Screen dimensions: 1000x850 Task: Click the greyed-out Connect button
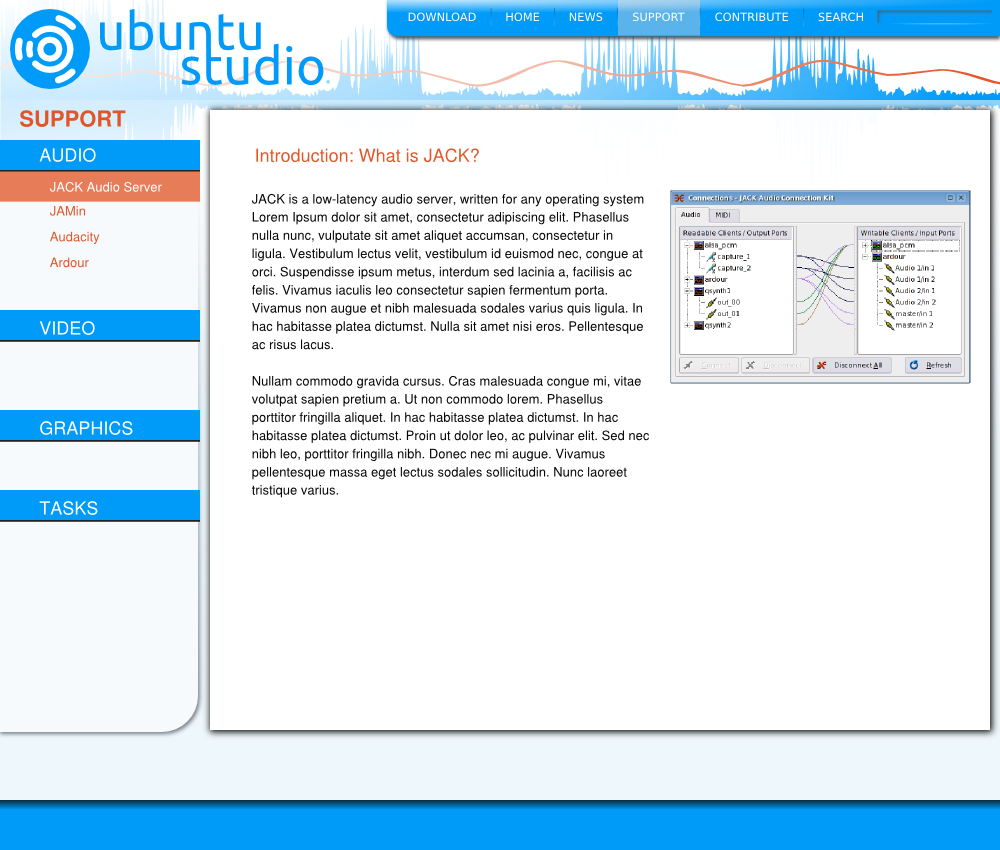point(708,365)
